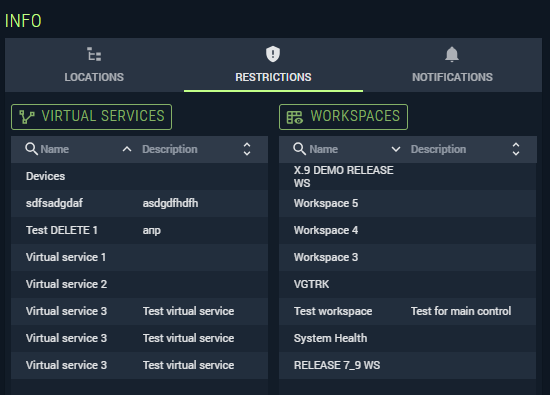Click Description header in Virtual Services table
The width and height of the screenshot is (550, 395).
click(170, 149)
